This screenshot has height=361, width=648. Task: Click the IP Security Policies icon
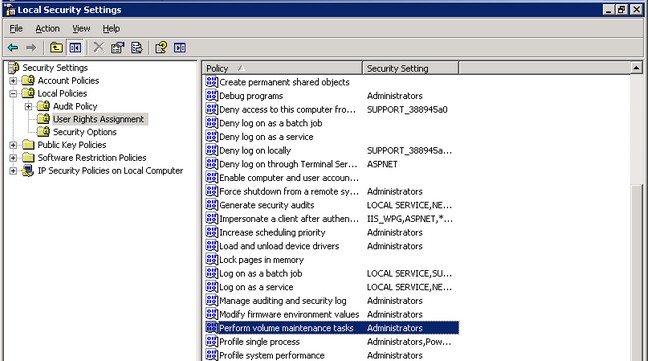tap(28, 171)
